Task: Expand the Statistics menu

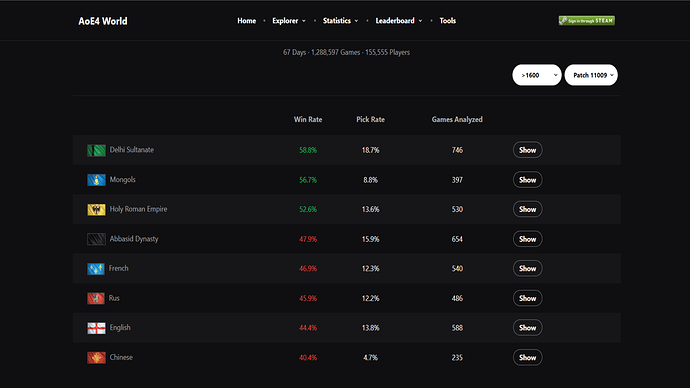Action: [340, 21]
